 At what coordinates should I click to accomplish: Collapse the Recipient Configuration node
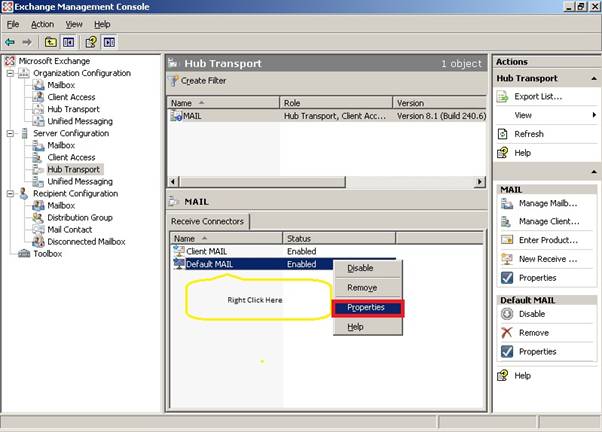click(10, 194)
